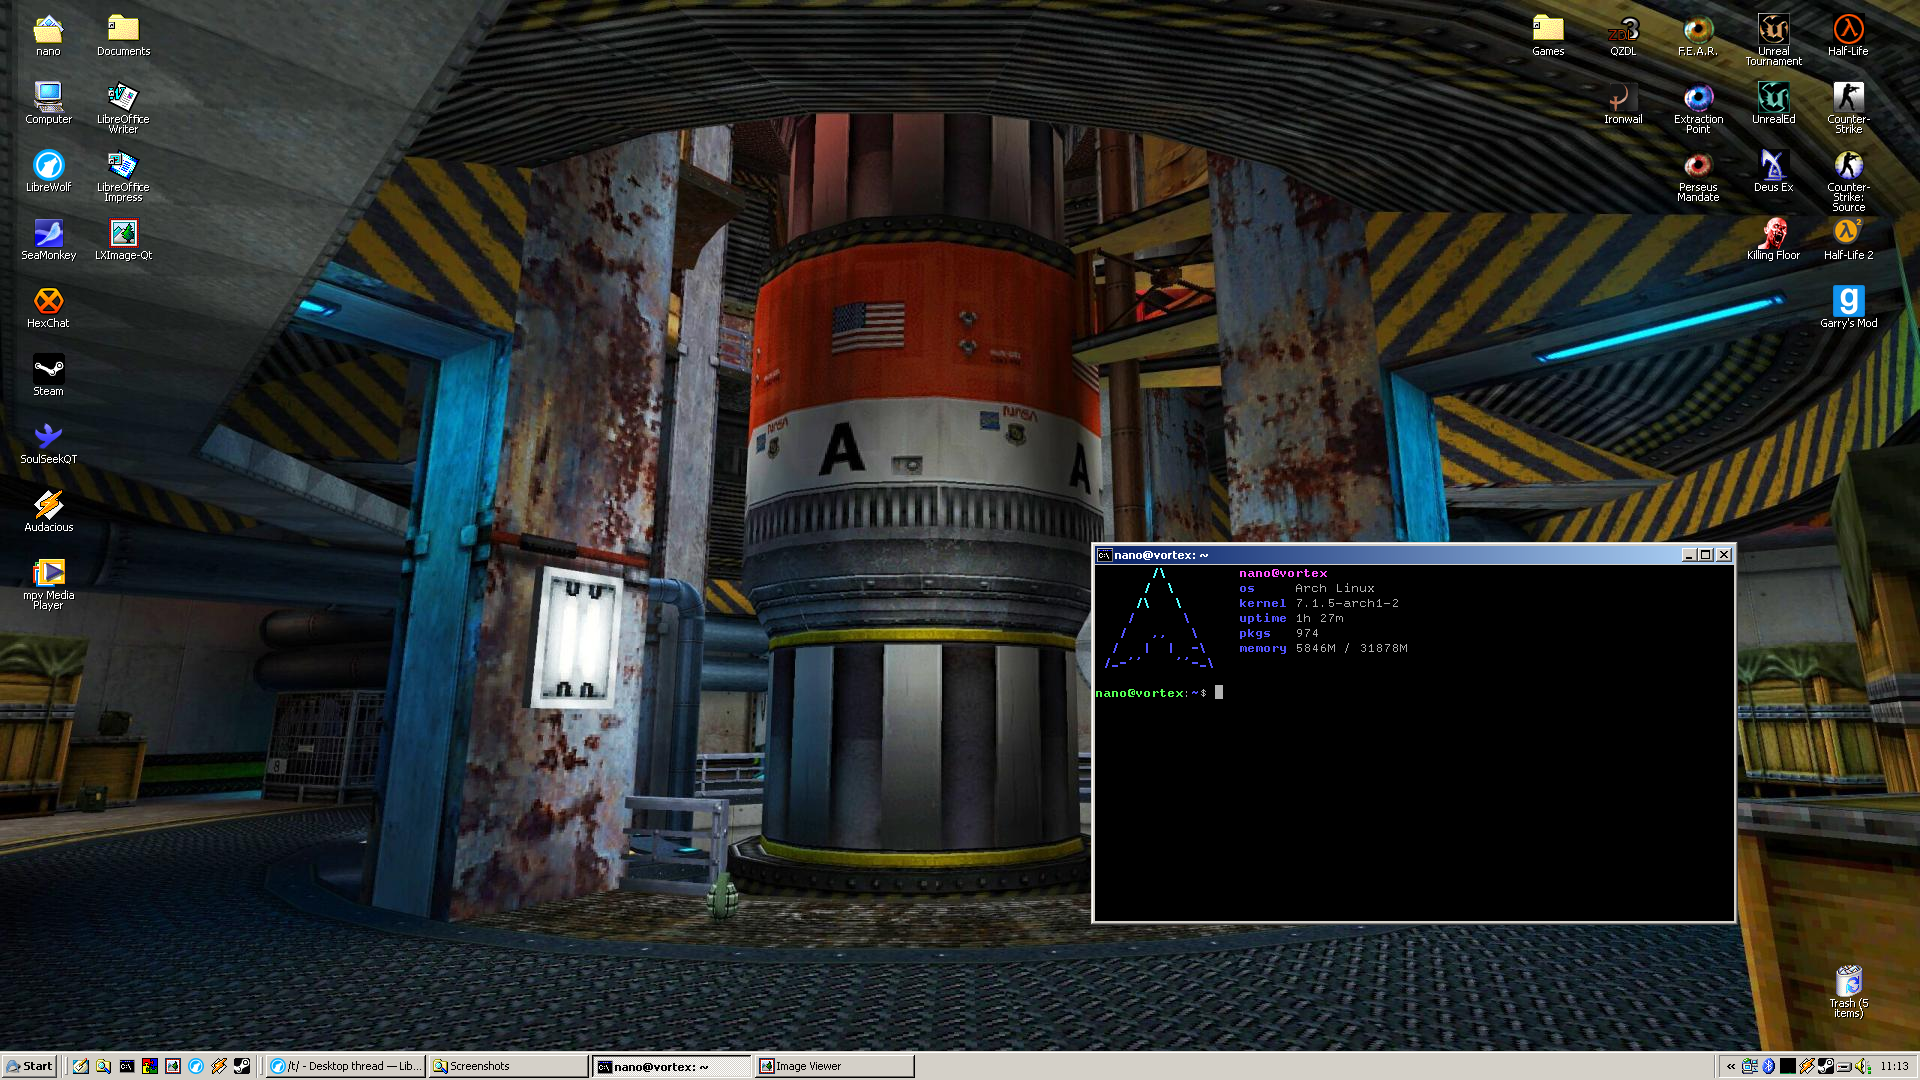Click the HexChat desktop icon

48,308
